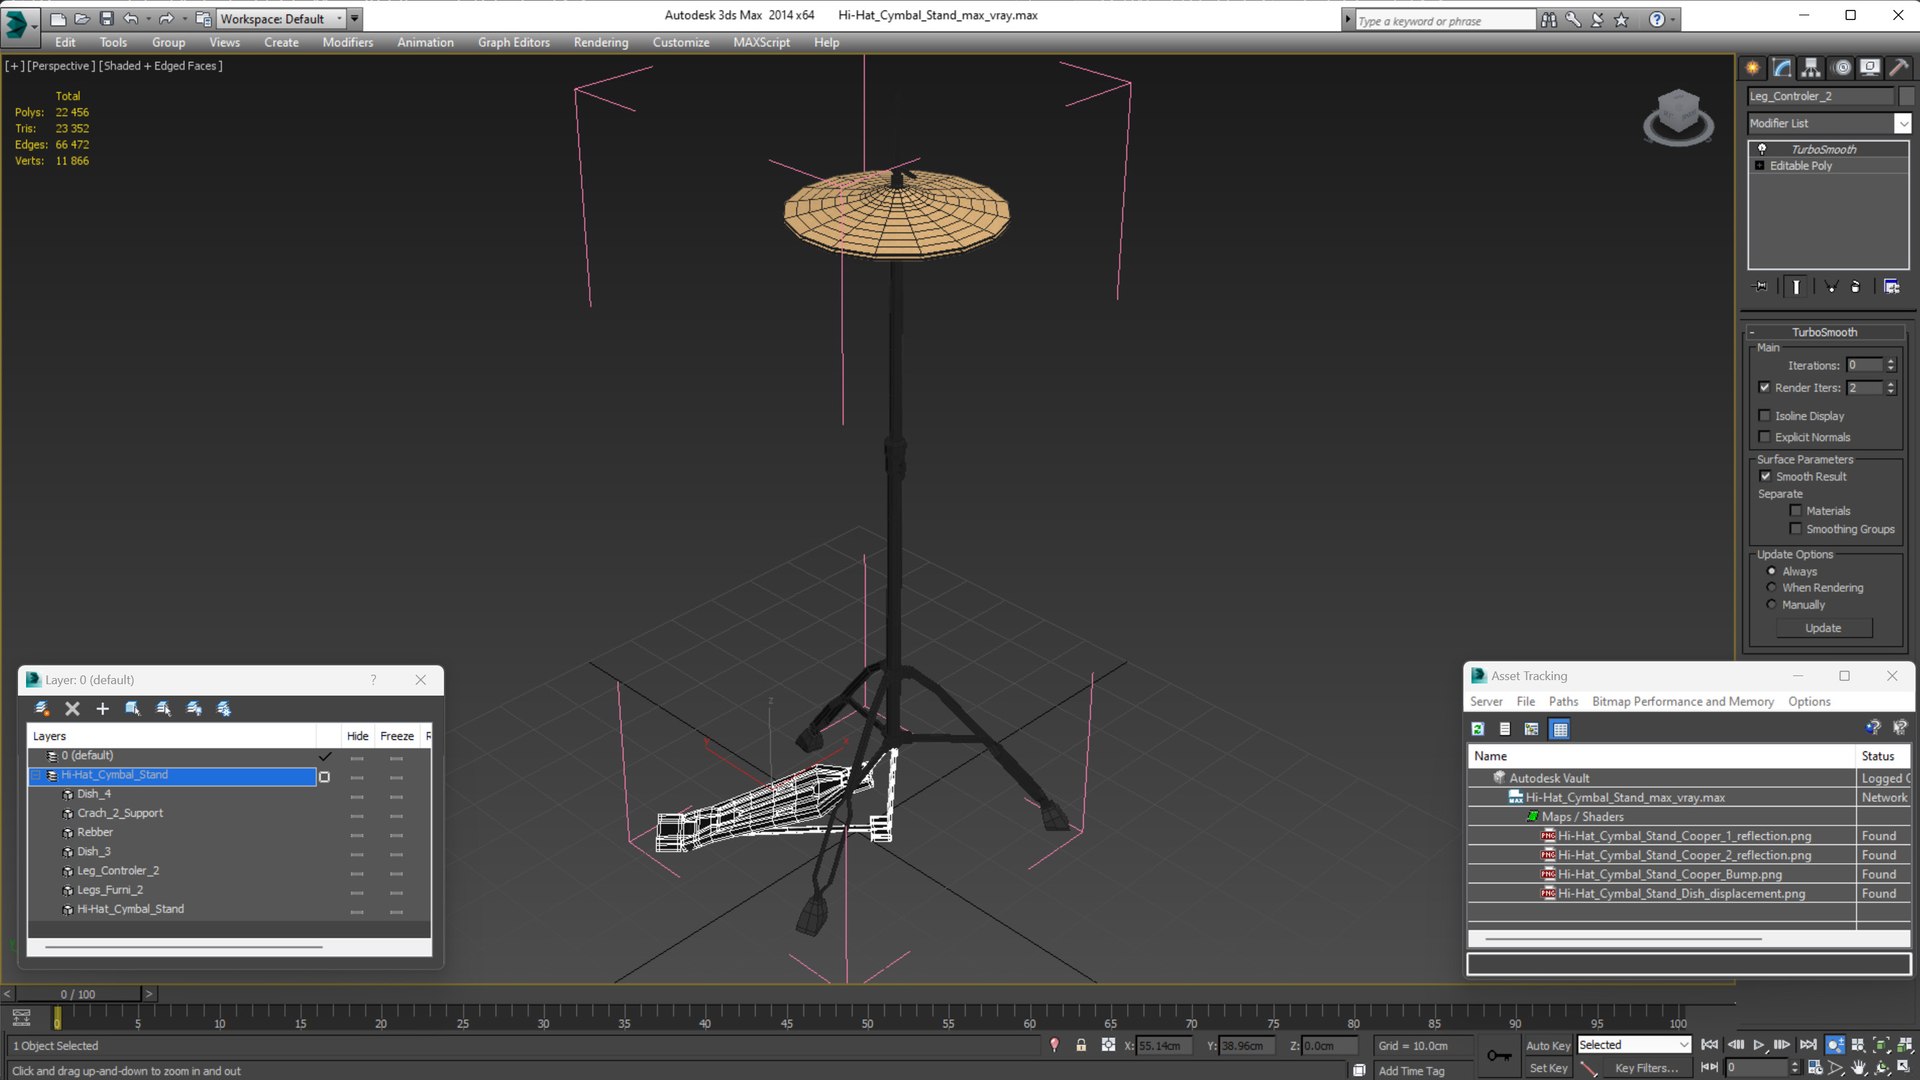Viewport: 1920px width, 1080px height.
Task: Click Table View icon in Asset Tracking
Action: click(x=1560, y=729)
